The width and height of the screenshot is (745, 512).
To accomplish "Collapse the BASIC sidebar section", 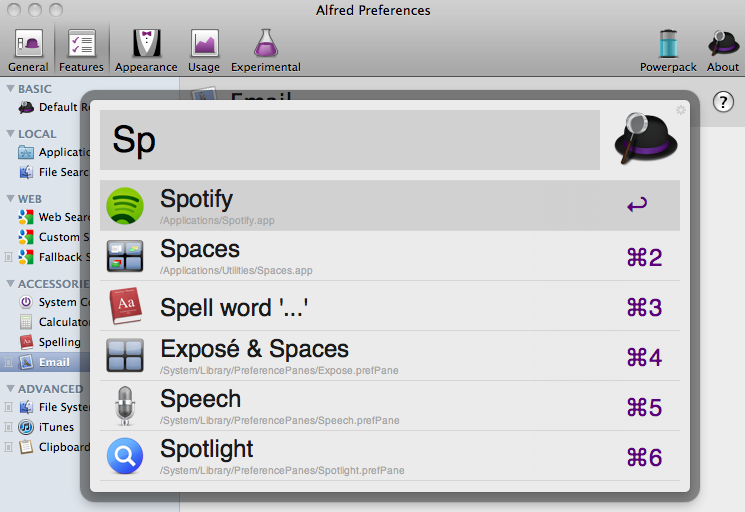I will coord(10,89).
